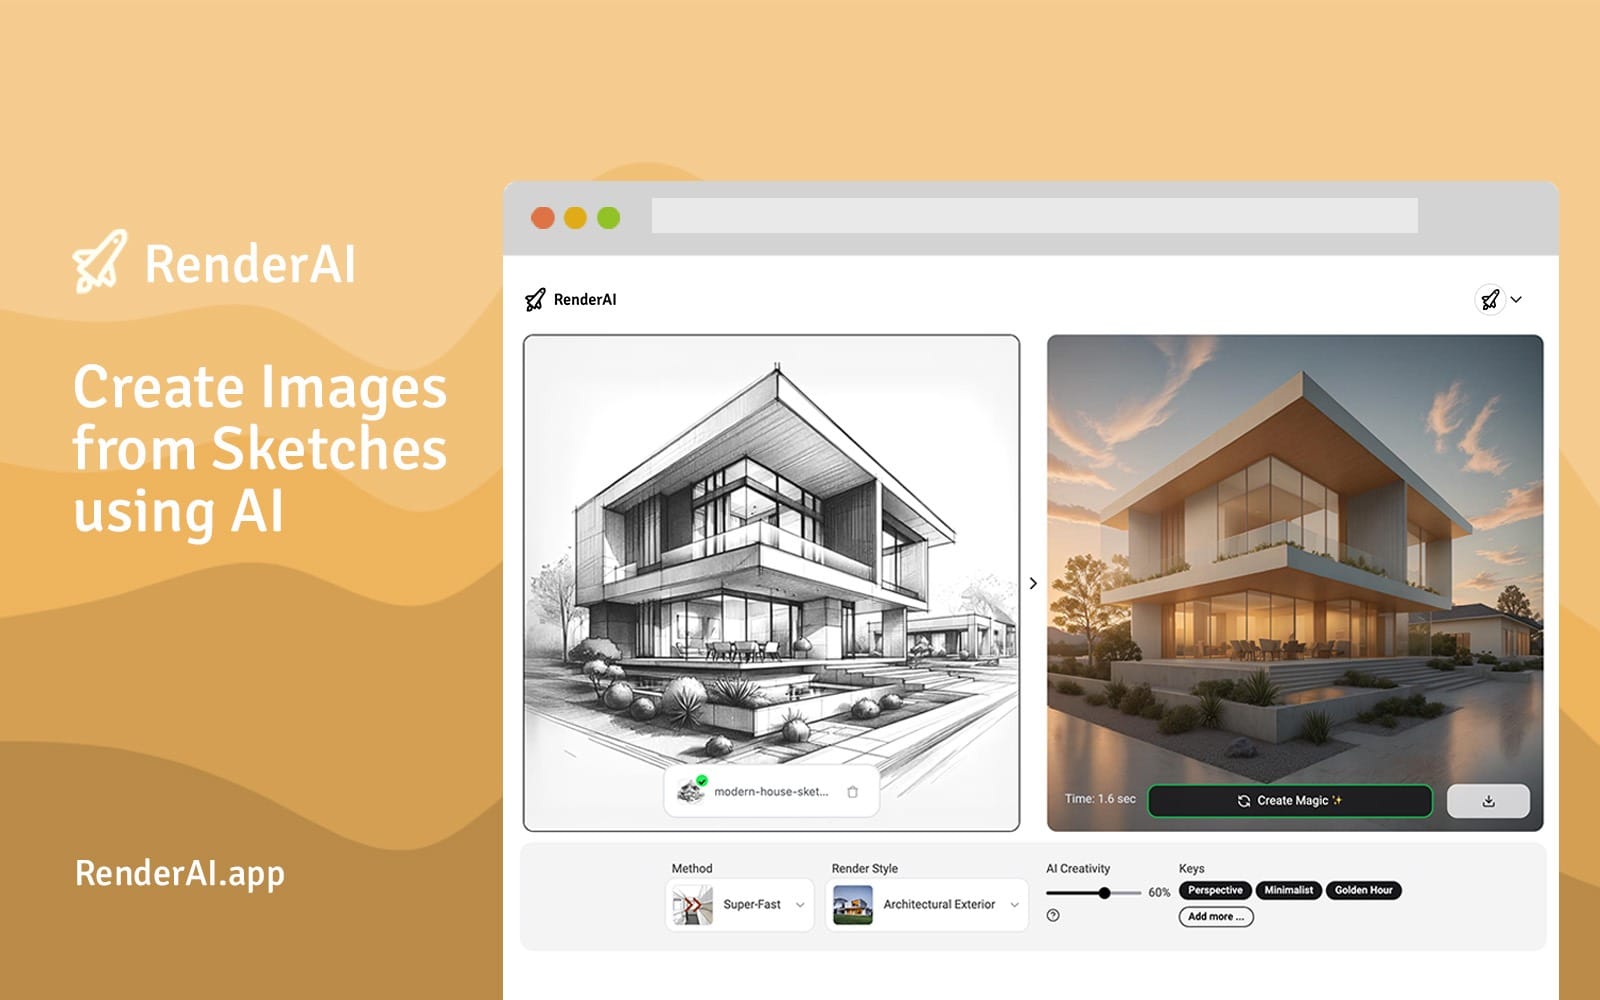Toggle the Perspective key tag
1600x1000 pixels.
coord(1215,890)
